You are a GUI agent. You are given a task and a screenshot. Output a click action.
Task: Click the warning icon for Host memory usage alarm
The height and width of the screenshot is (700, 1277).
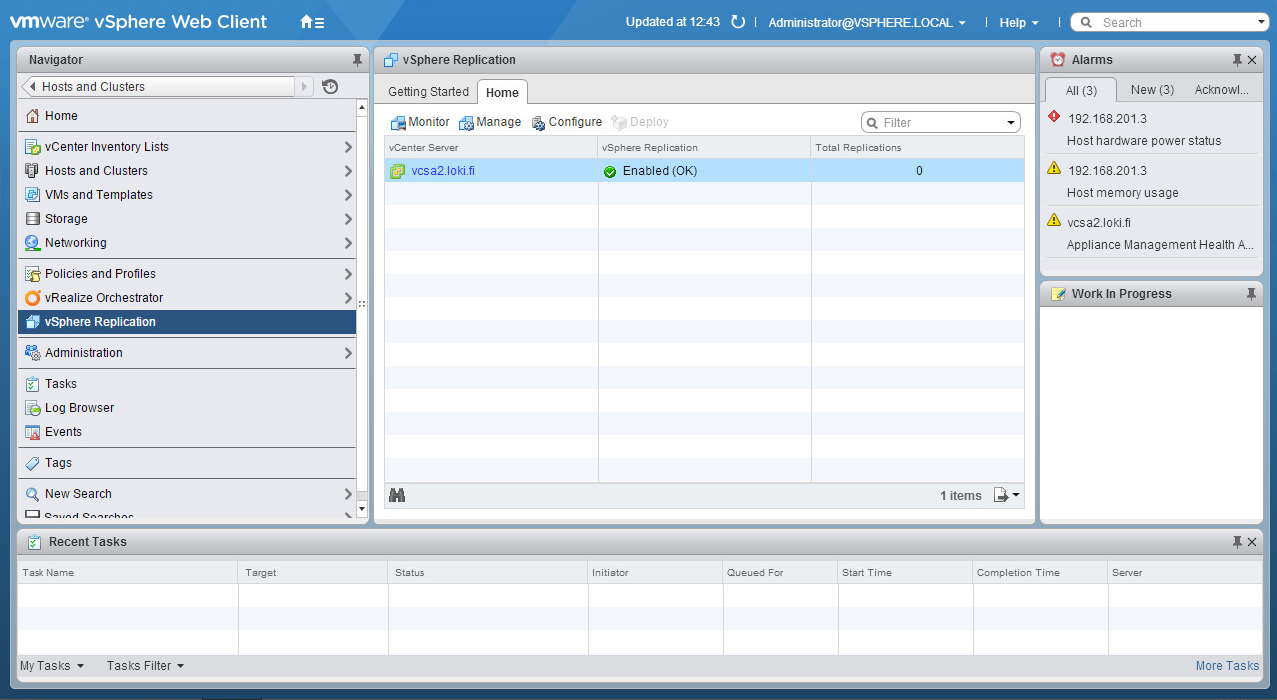coord(1054,169)
